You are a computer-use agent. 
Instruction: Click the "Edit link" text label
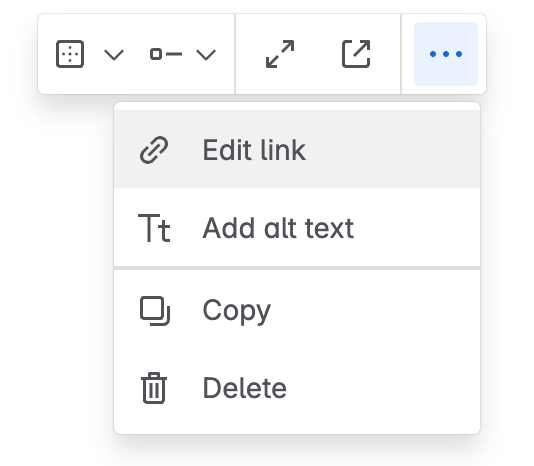click(254, 150)
